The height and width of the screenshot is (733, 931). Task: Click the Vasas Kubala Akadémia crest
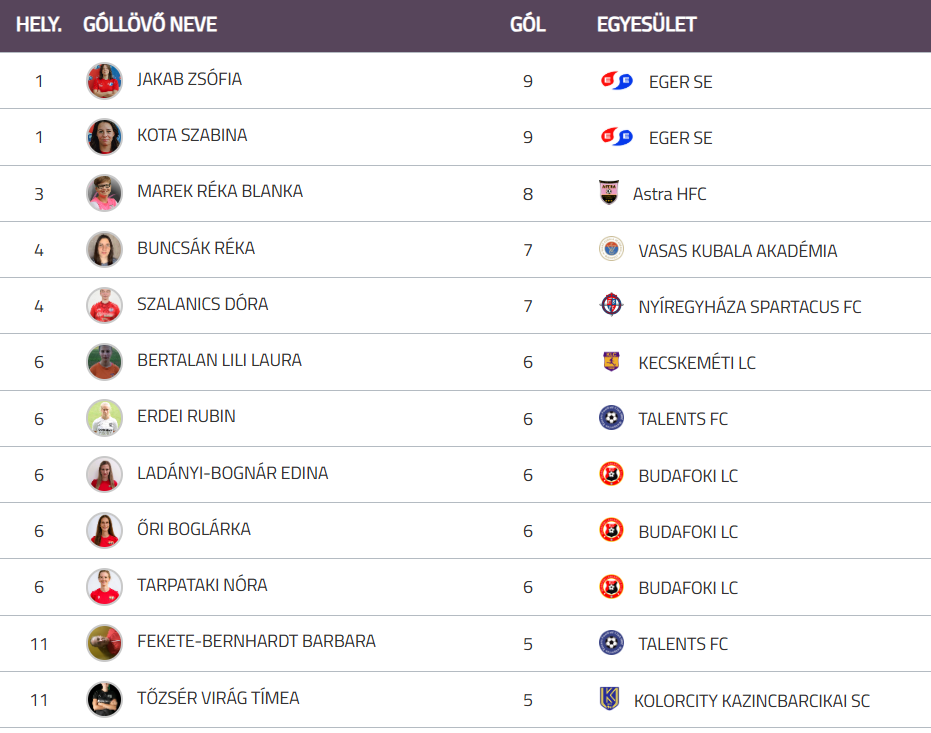pos(611,250)
